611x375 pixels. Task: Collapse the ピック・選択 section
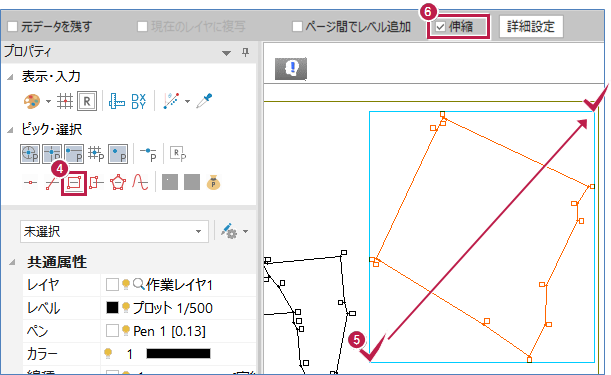coord(11,130)
